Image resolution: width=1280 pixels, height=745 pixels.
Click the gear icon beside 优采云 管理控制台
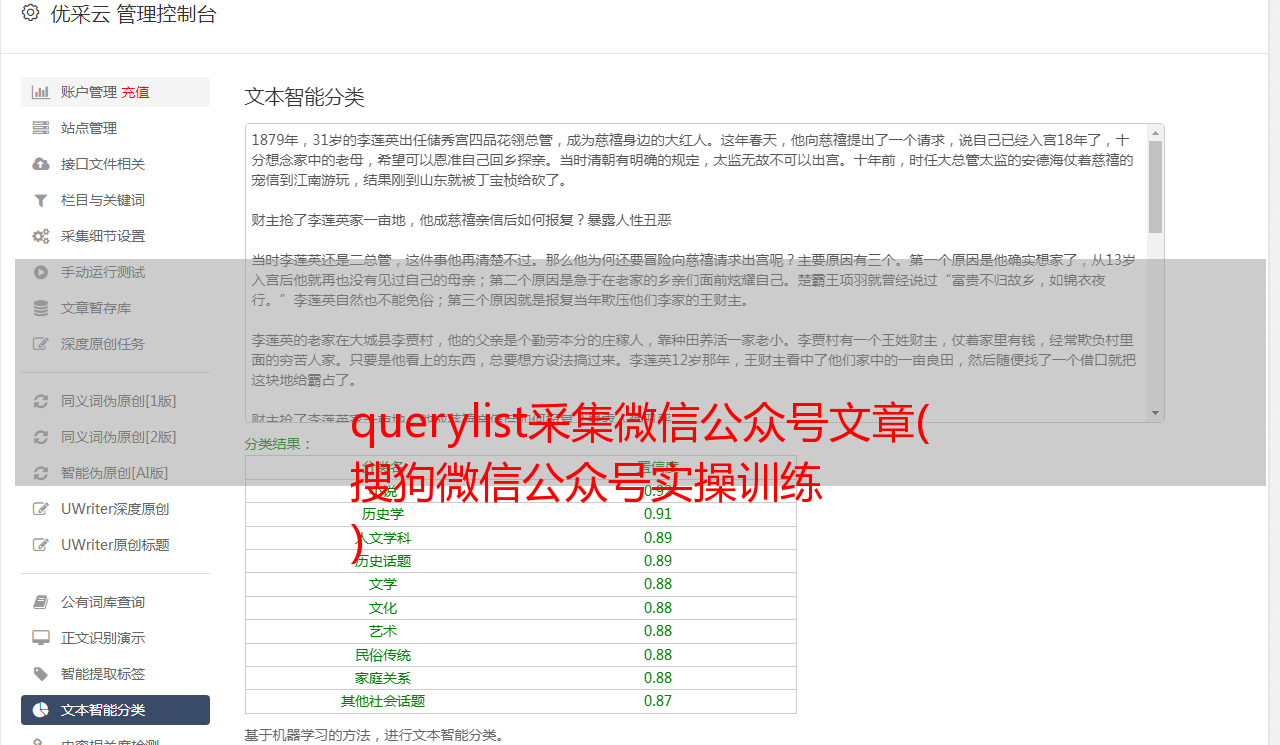pyautogui.click(x=31, y=13)
